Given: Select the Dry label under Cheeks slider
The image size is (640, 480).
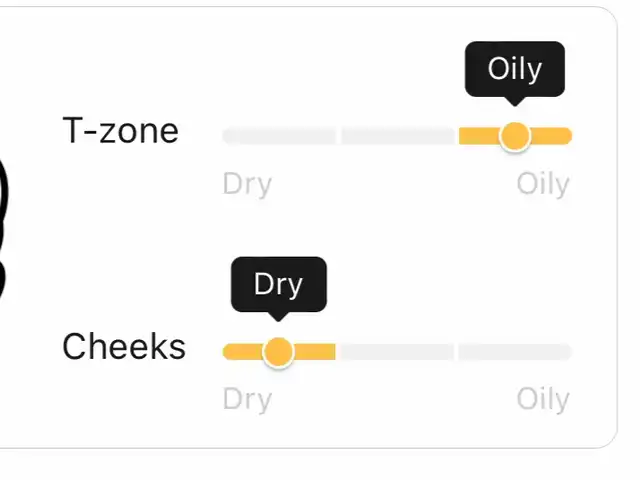Looking at the screenshot, I should pyautogui.click(x=247, y=400).
